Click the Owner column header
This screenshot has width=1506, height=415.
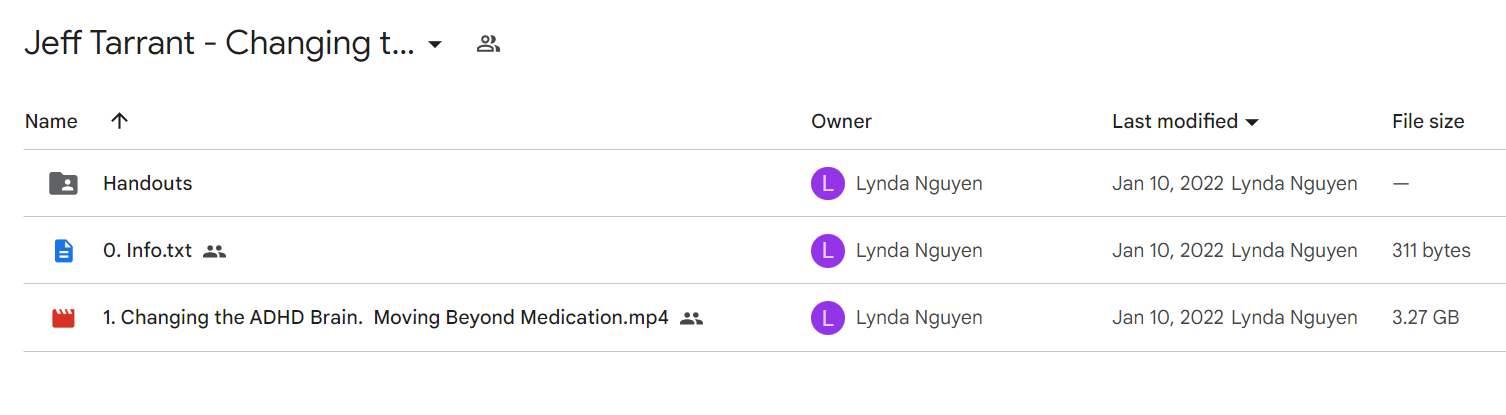click(x=841, y=121)
